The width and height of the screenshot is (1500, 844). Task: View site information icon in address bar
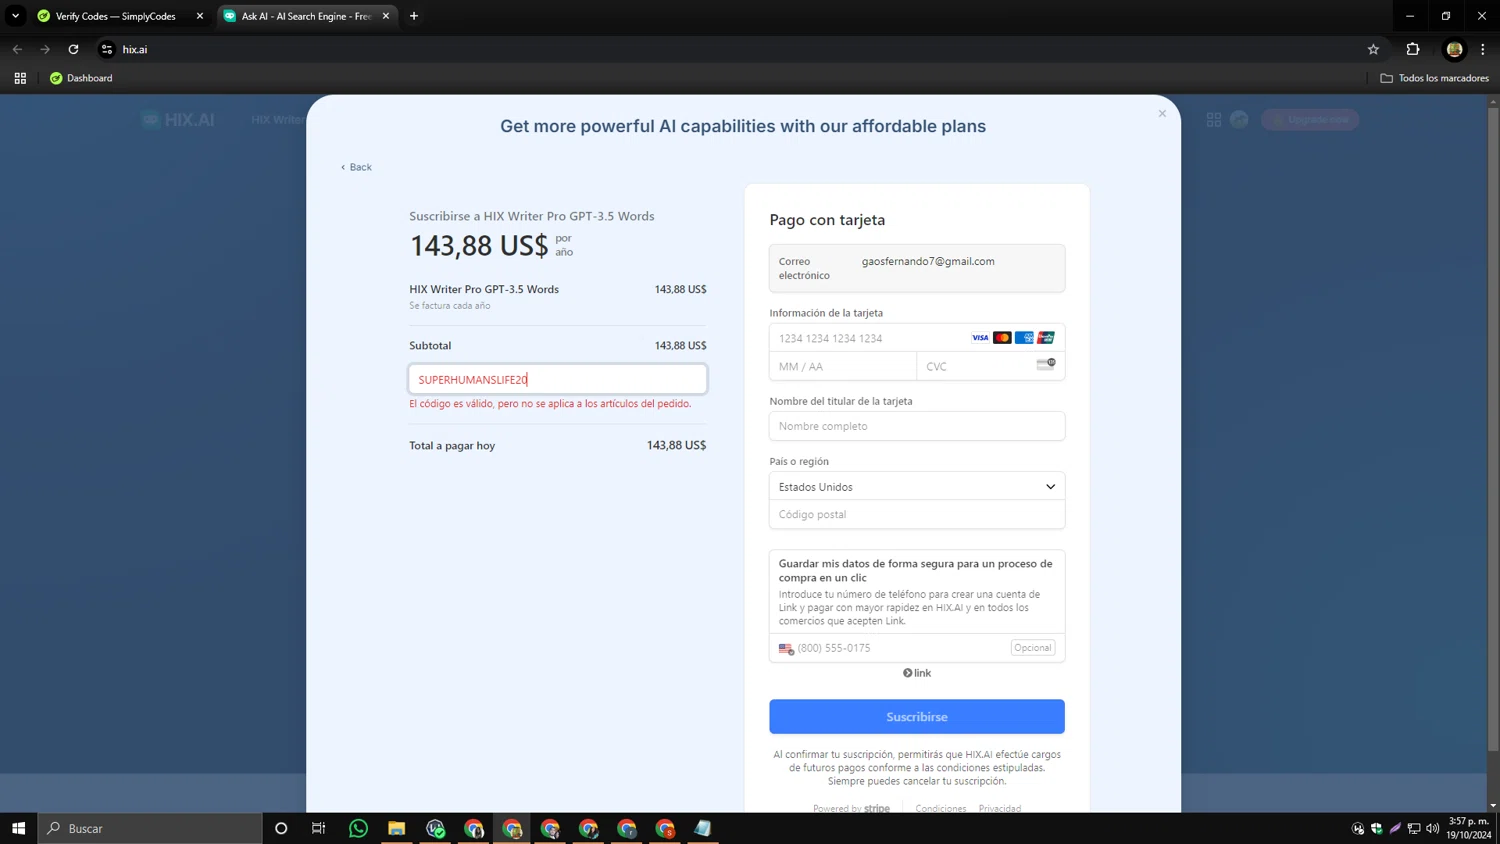tap(107, 49)
